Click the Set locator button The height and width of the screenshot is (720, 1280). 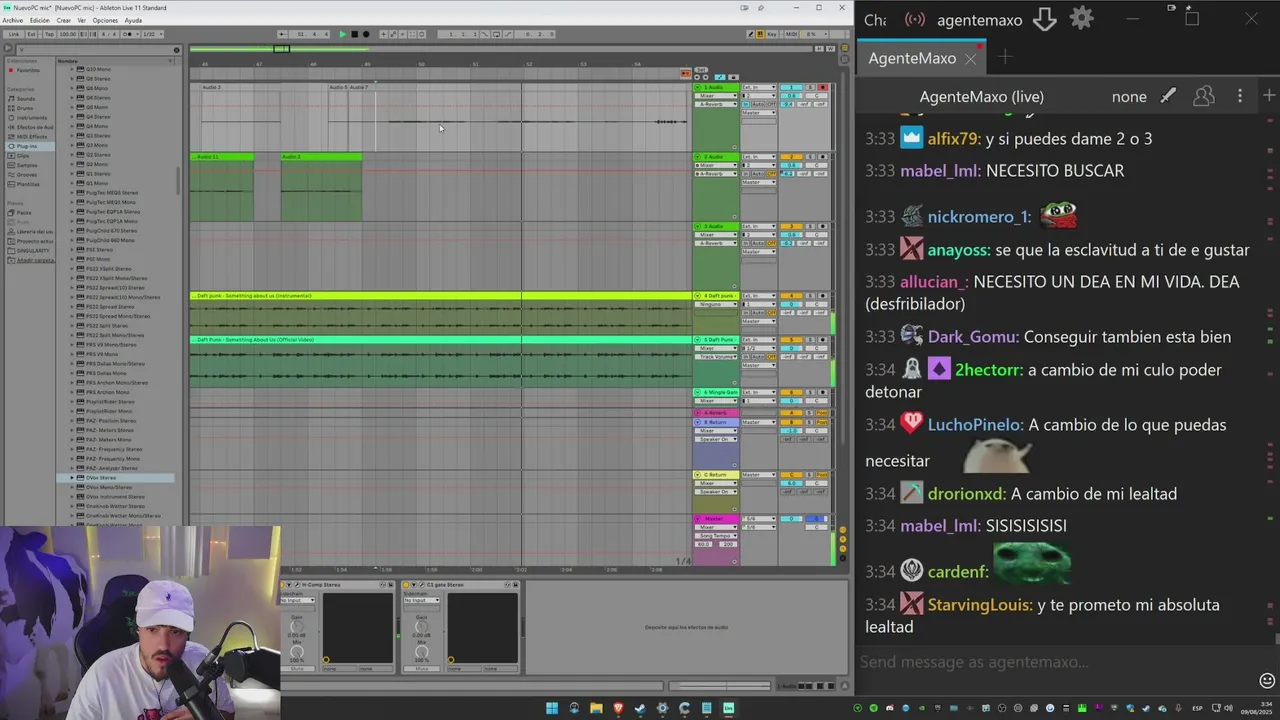pyautogui.click(x=701, y=70)
